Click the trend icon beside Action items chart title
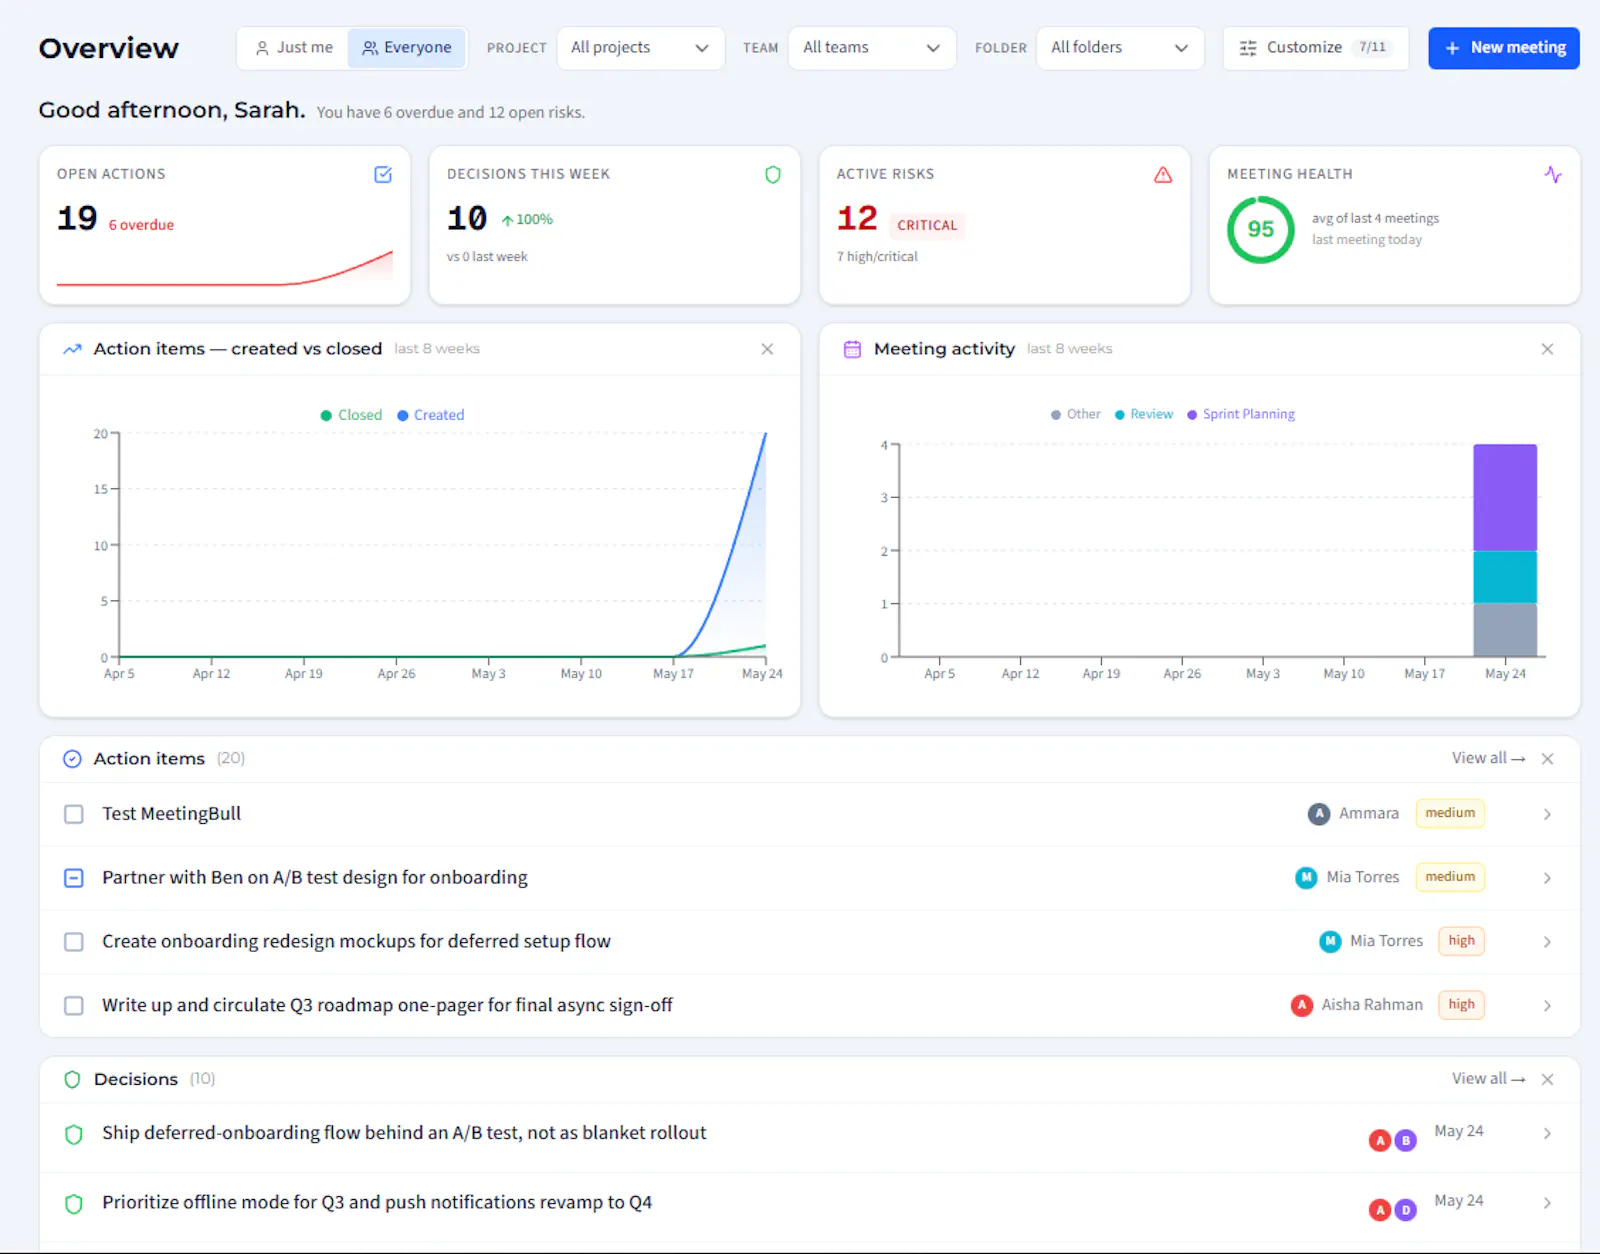Image resolution: width=1600 pixels, height=1254 pixels. coord(72,349)
